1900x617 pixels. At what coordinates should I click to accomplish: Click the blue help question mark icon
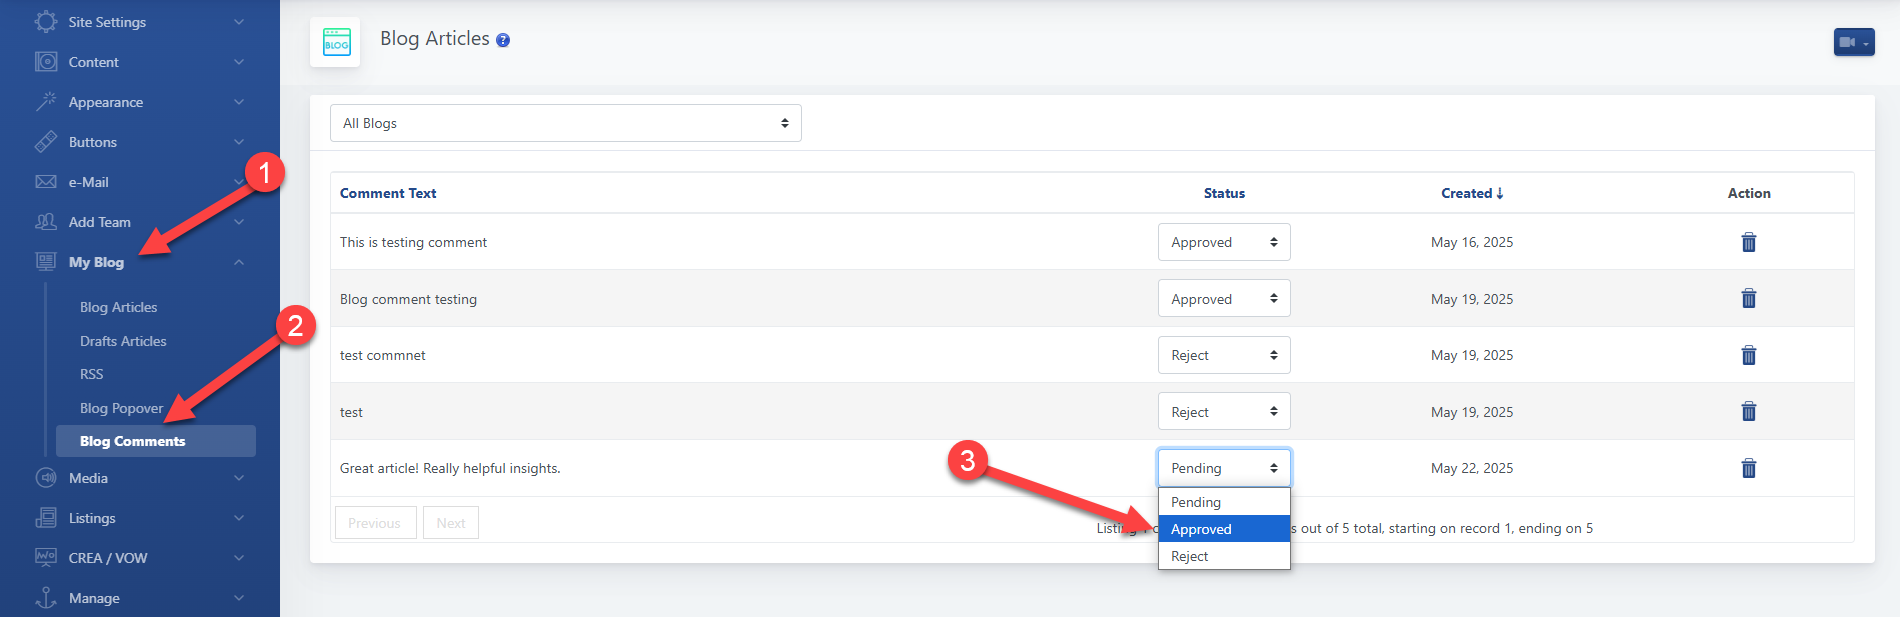pyautogui.click(x=503, y=40)
